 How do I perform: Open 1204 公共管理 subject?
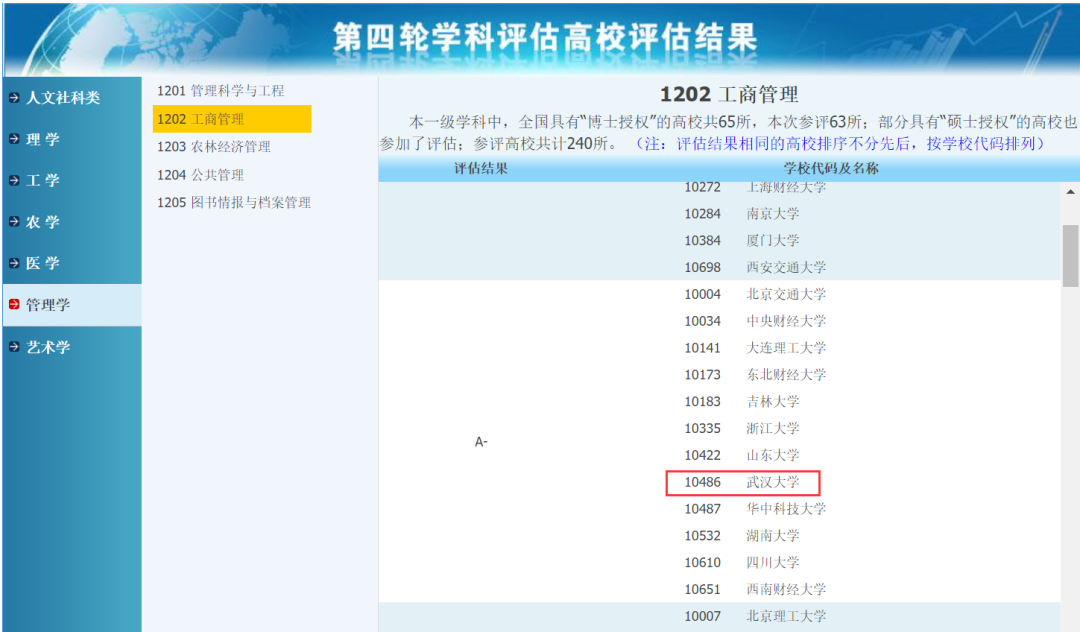[x=200, y=175]
